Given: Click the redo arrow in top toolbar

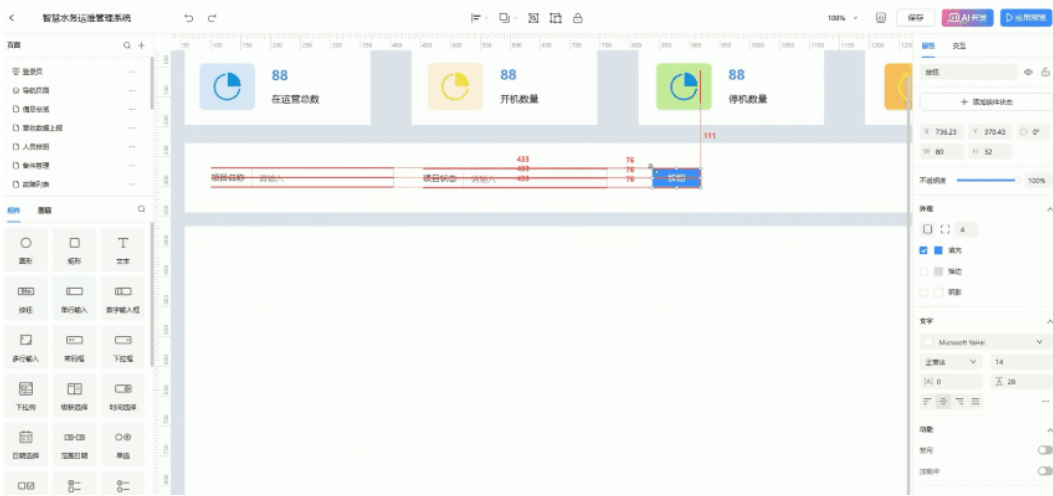Looking at the screenshot, I should tap(211, 18).
